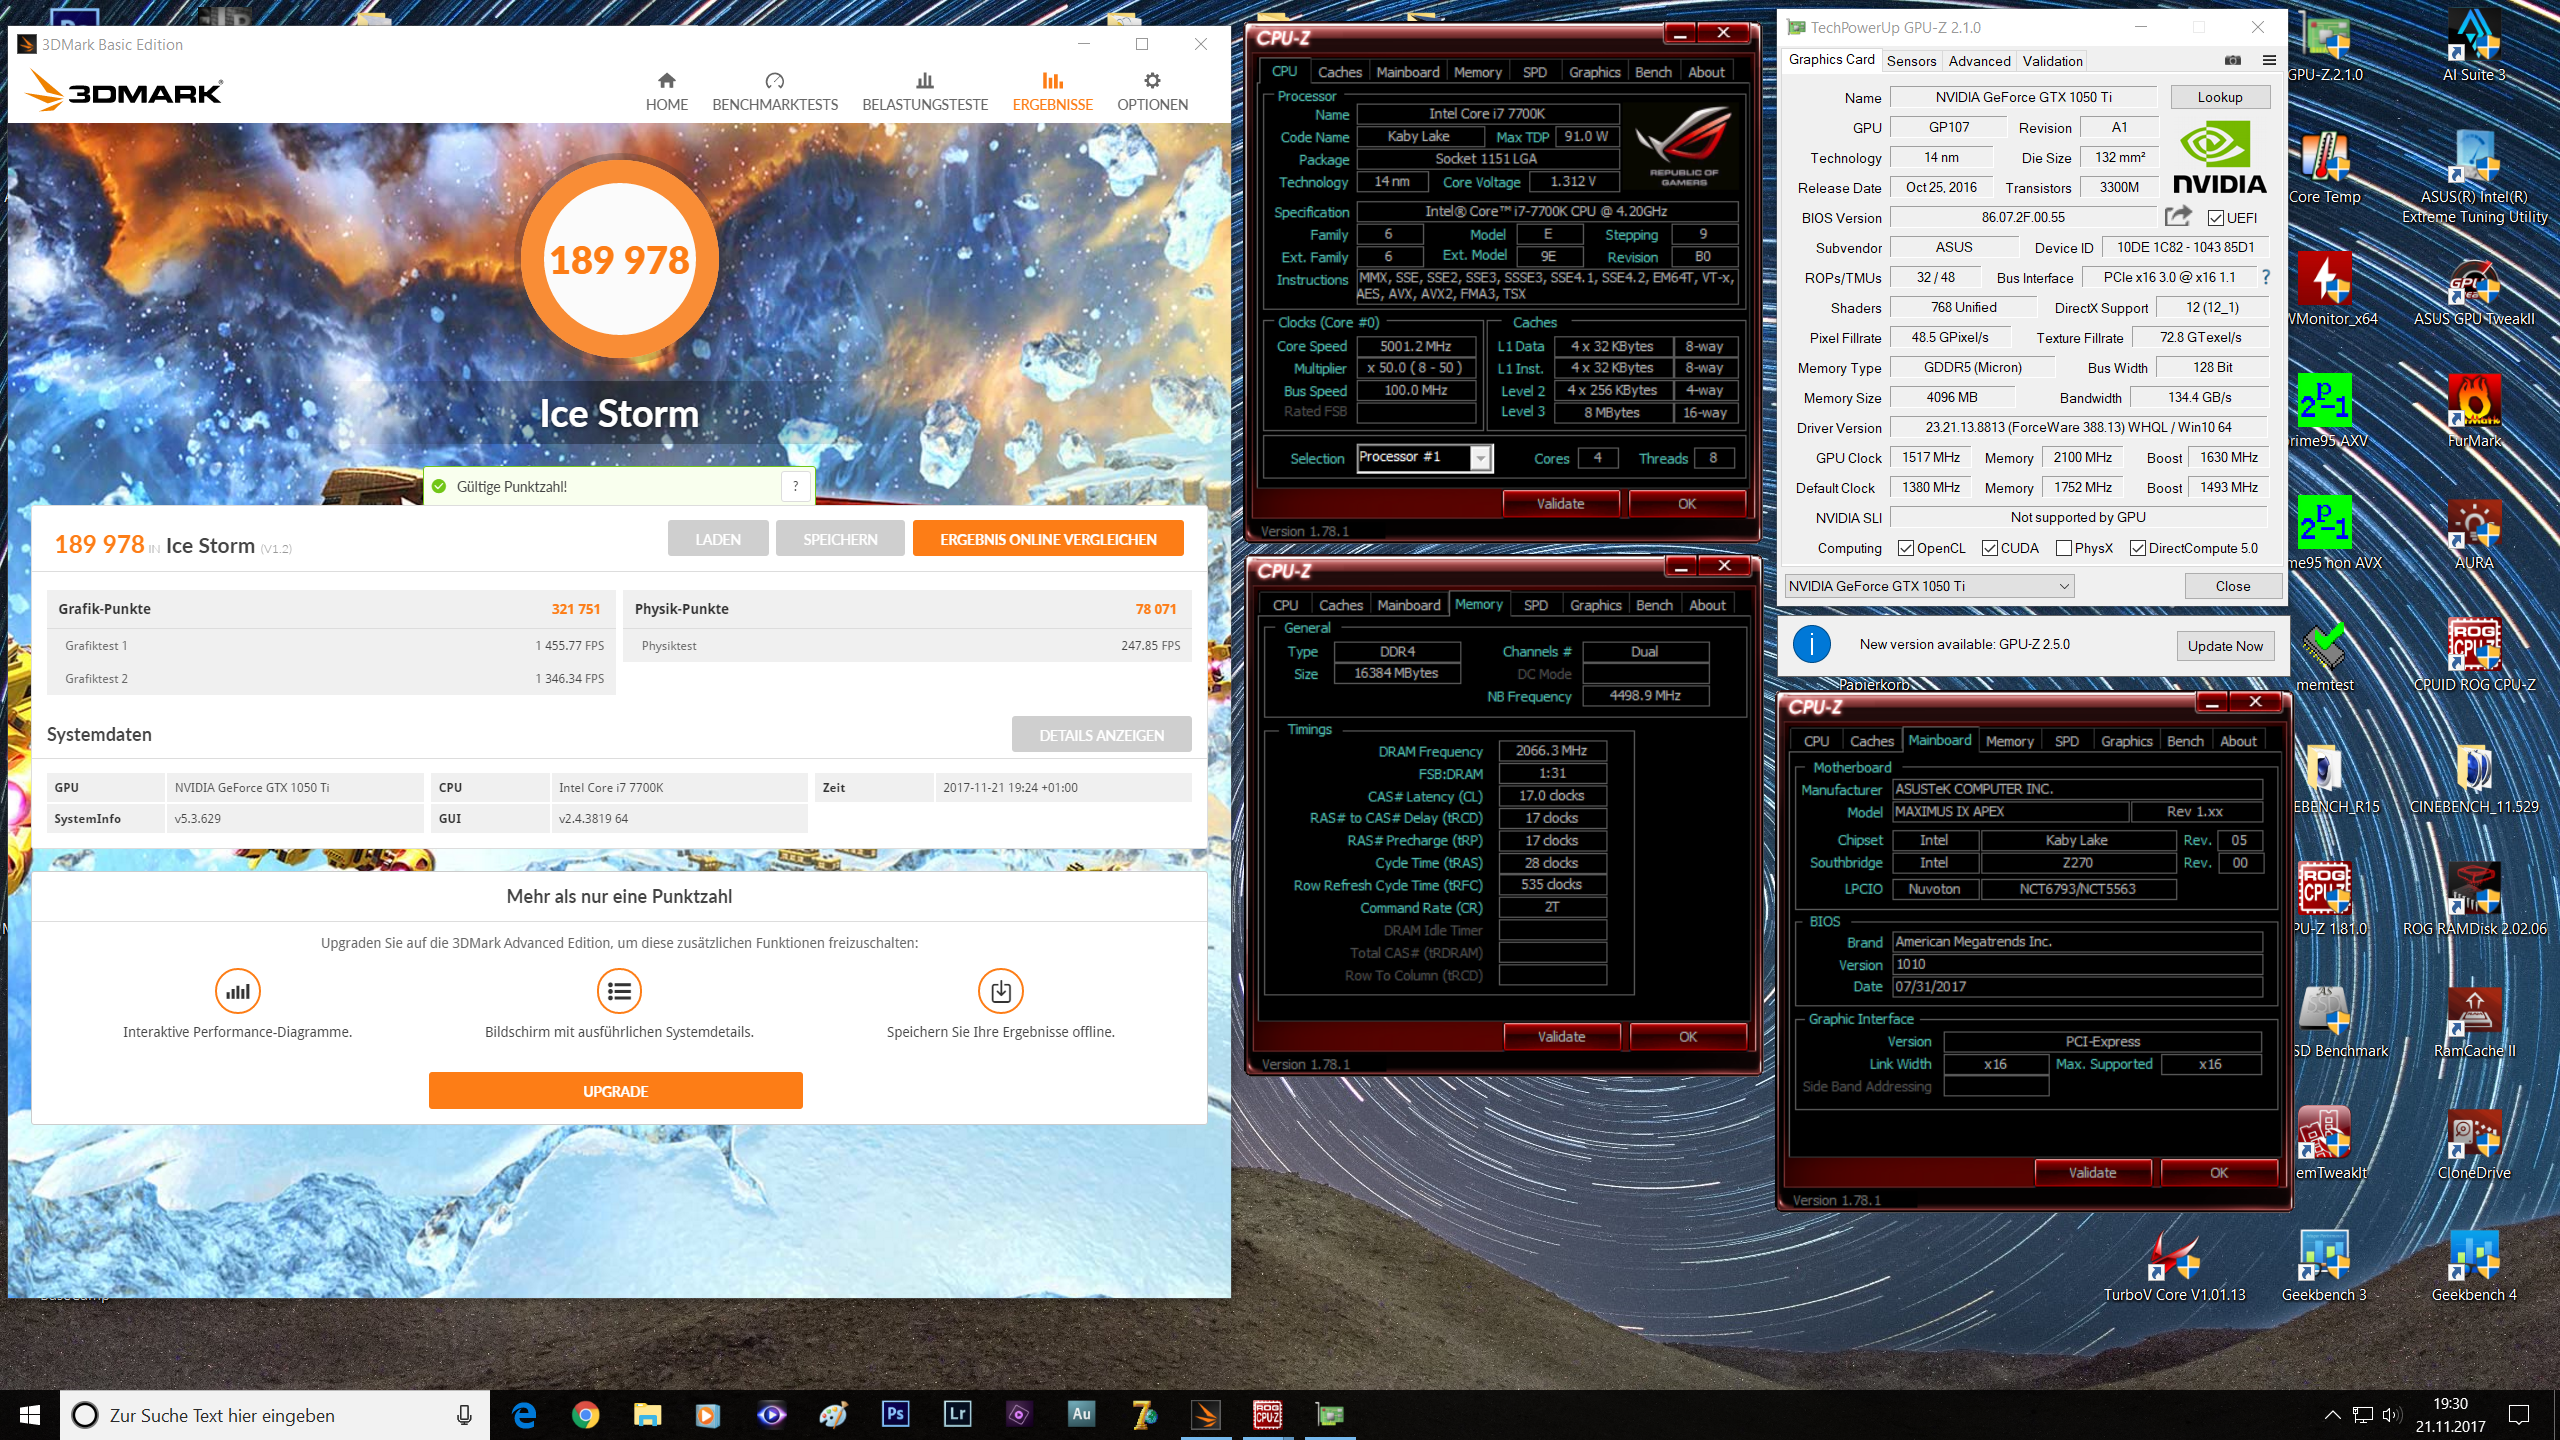Launch the FurMark desktop shortcut

(2474, 411)
